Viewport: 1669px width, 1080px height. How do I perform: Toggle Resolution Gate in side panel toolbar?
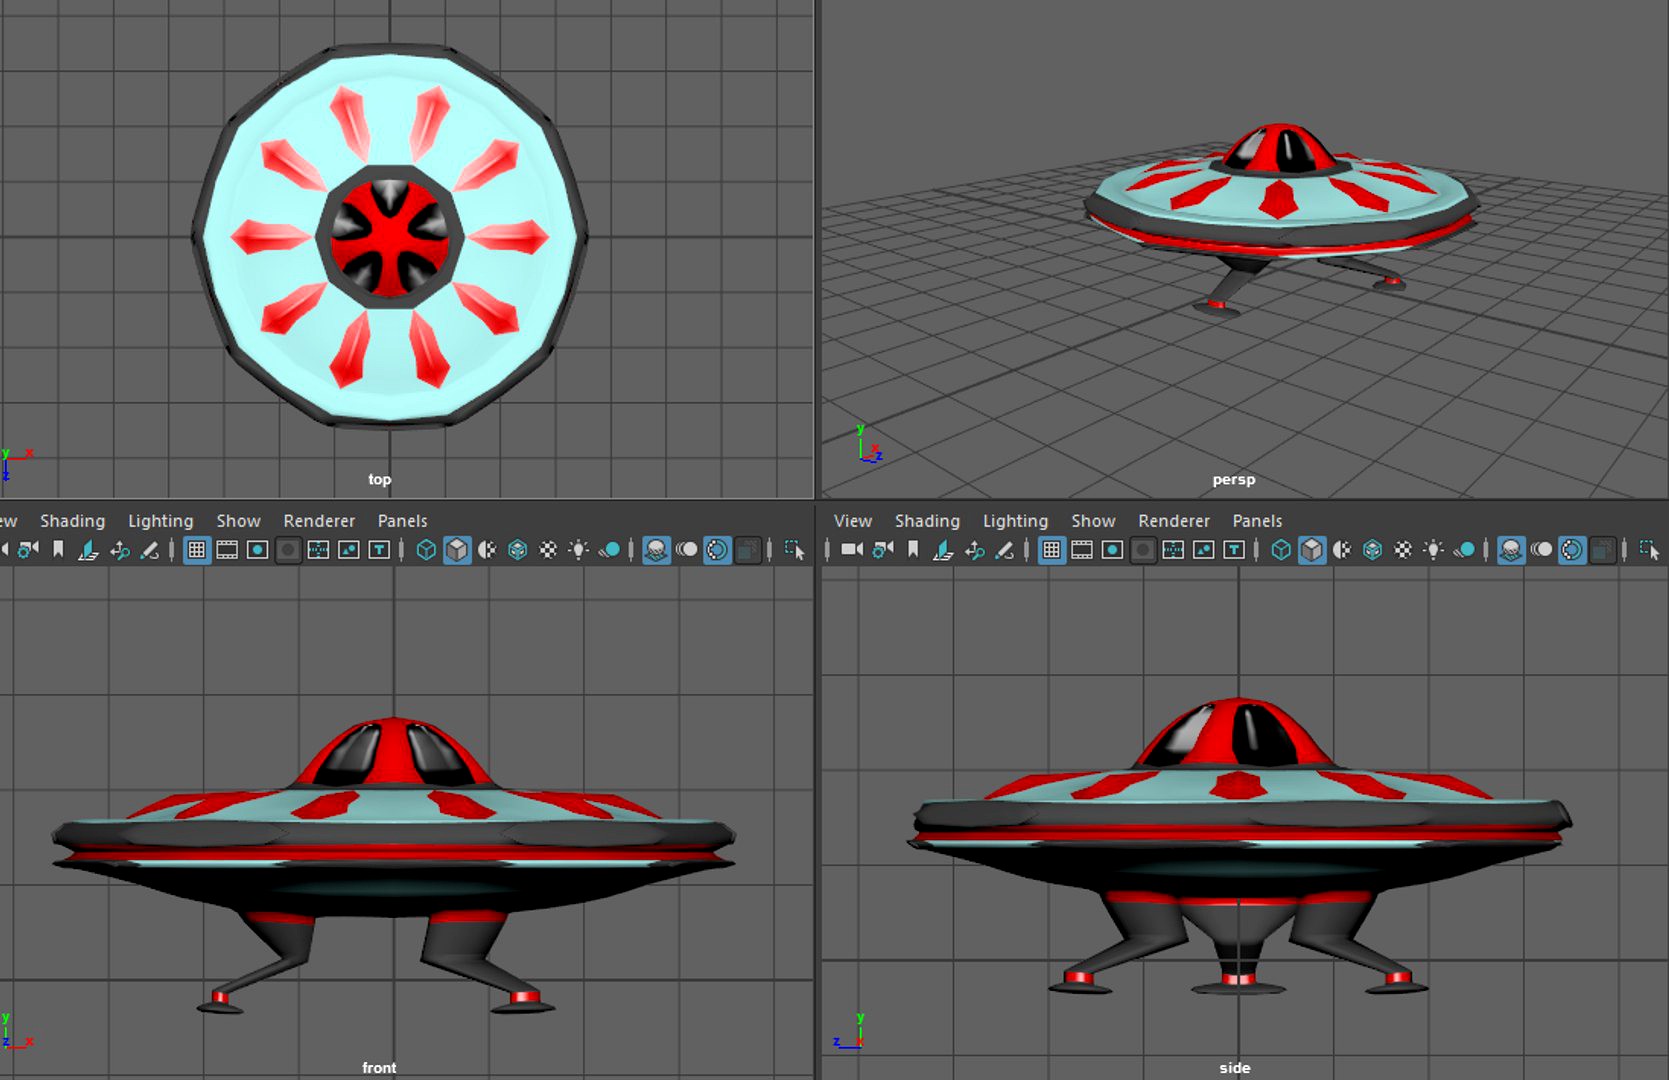pyautogui.click(x=1112, y=549)
